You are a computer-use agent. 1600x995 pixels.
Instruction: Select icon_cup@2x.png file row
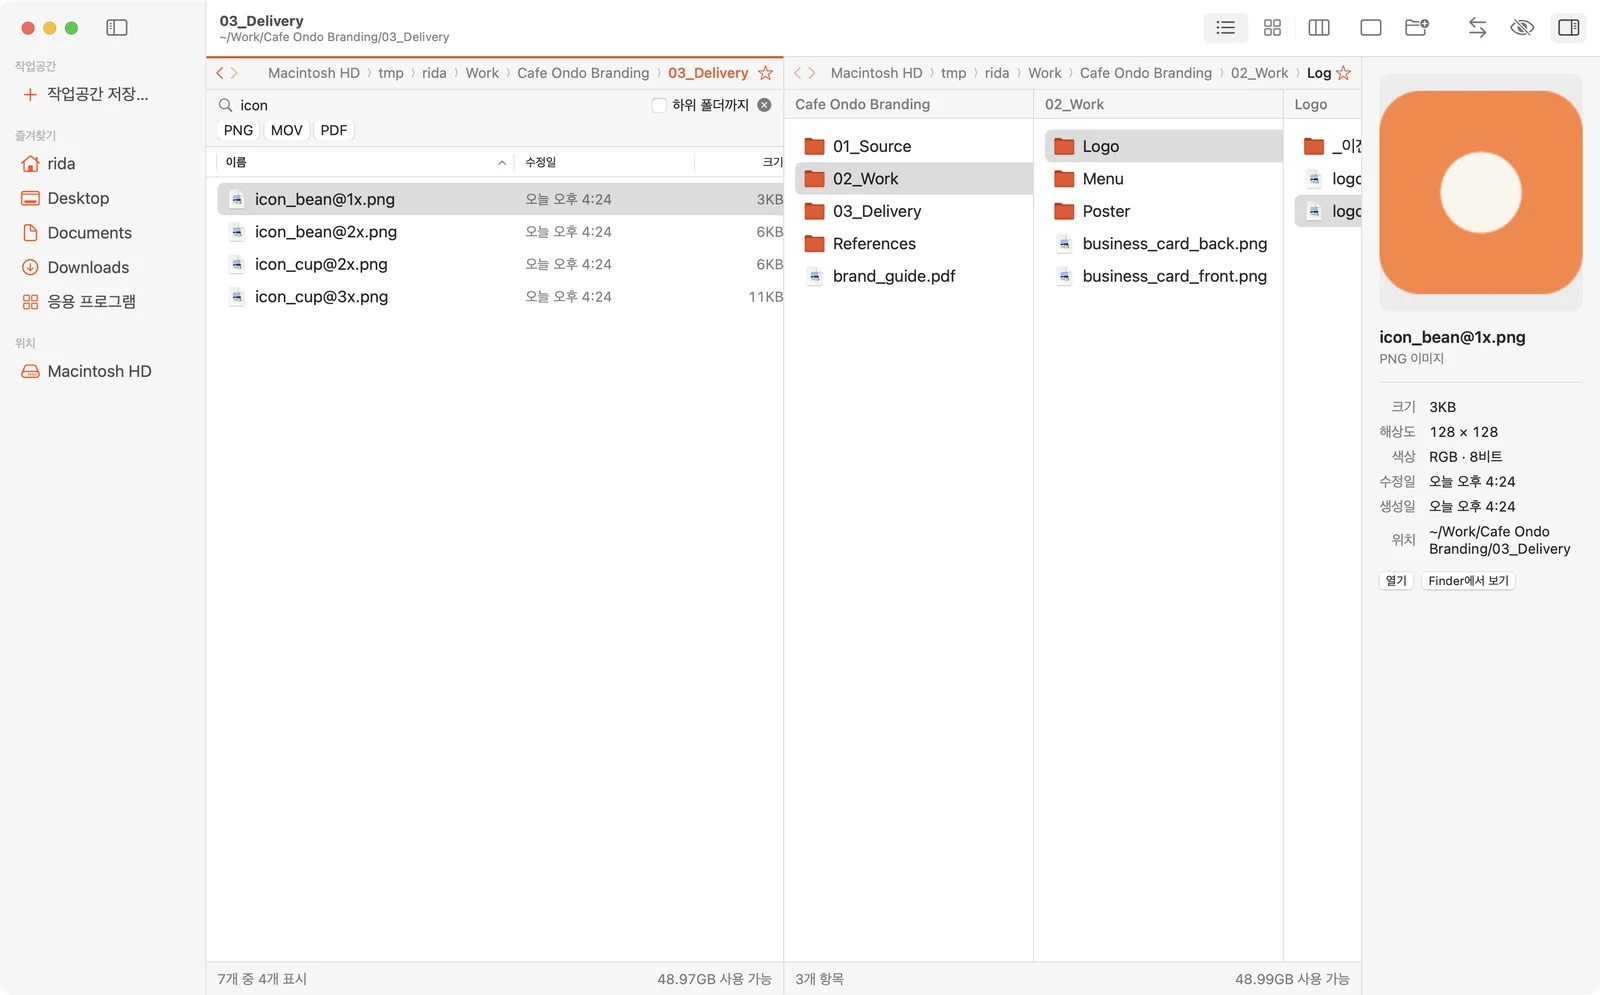click(x=500, y=264)
